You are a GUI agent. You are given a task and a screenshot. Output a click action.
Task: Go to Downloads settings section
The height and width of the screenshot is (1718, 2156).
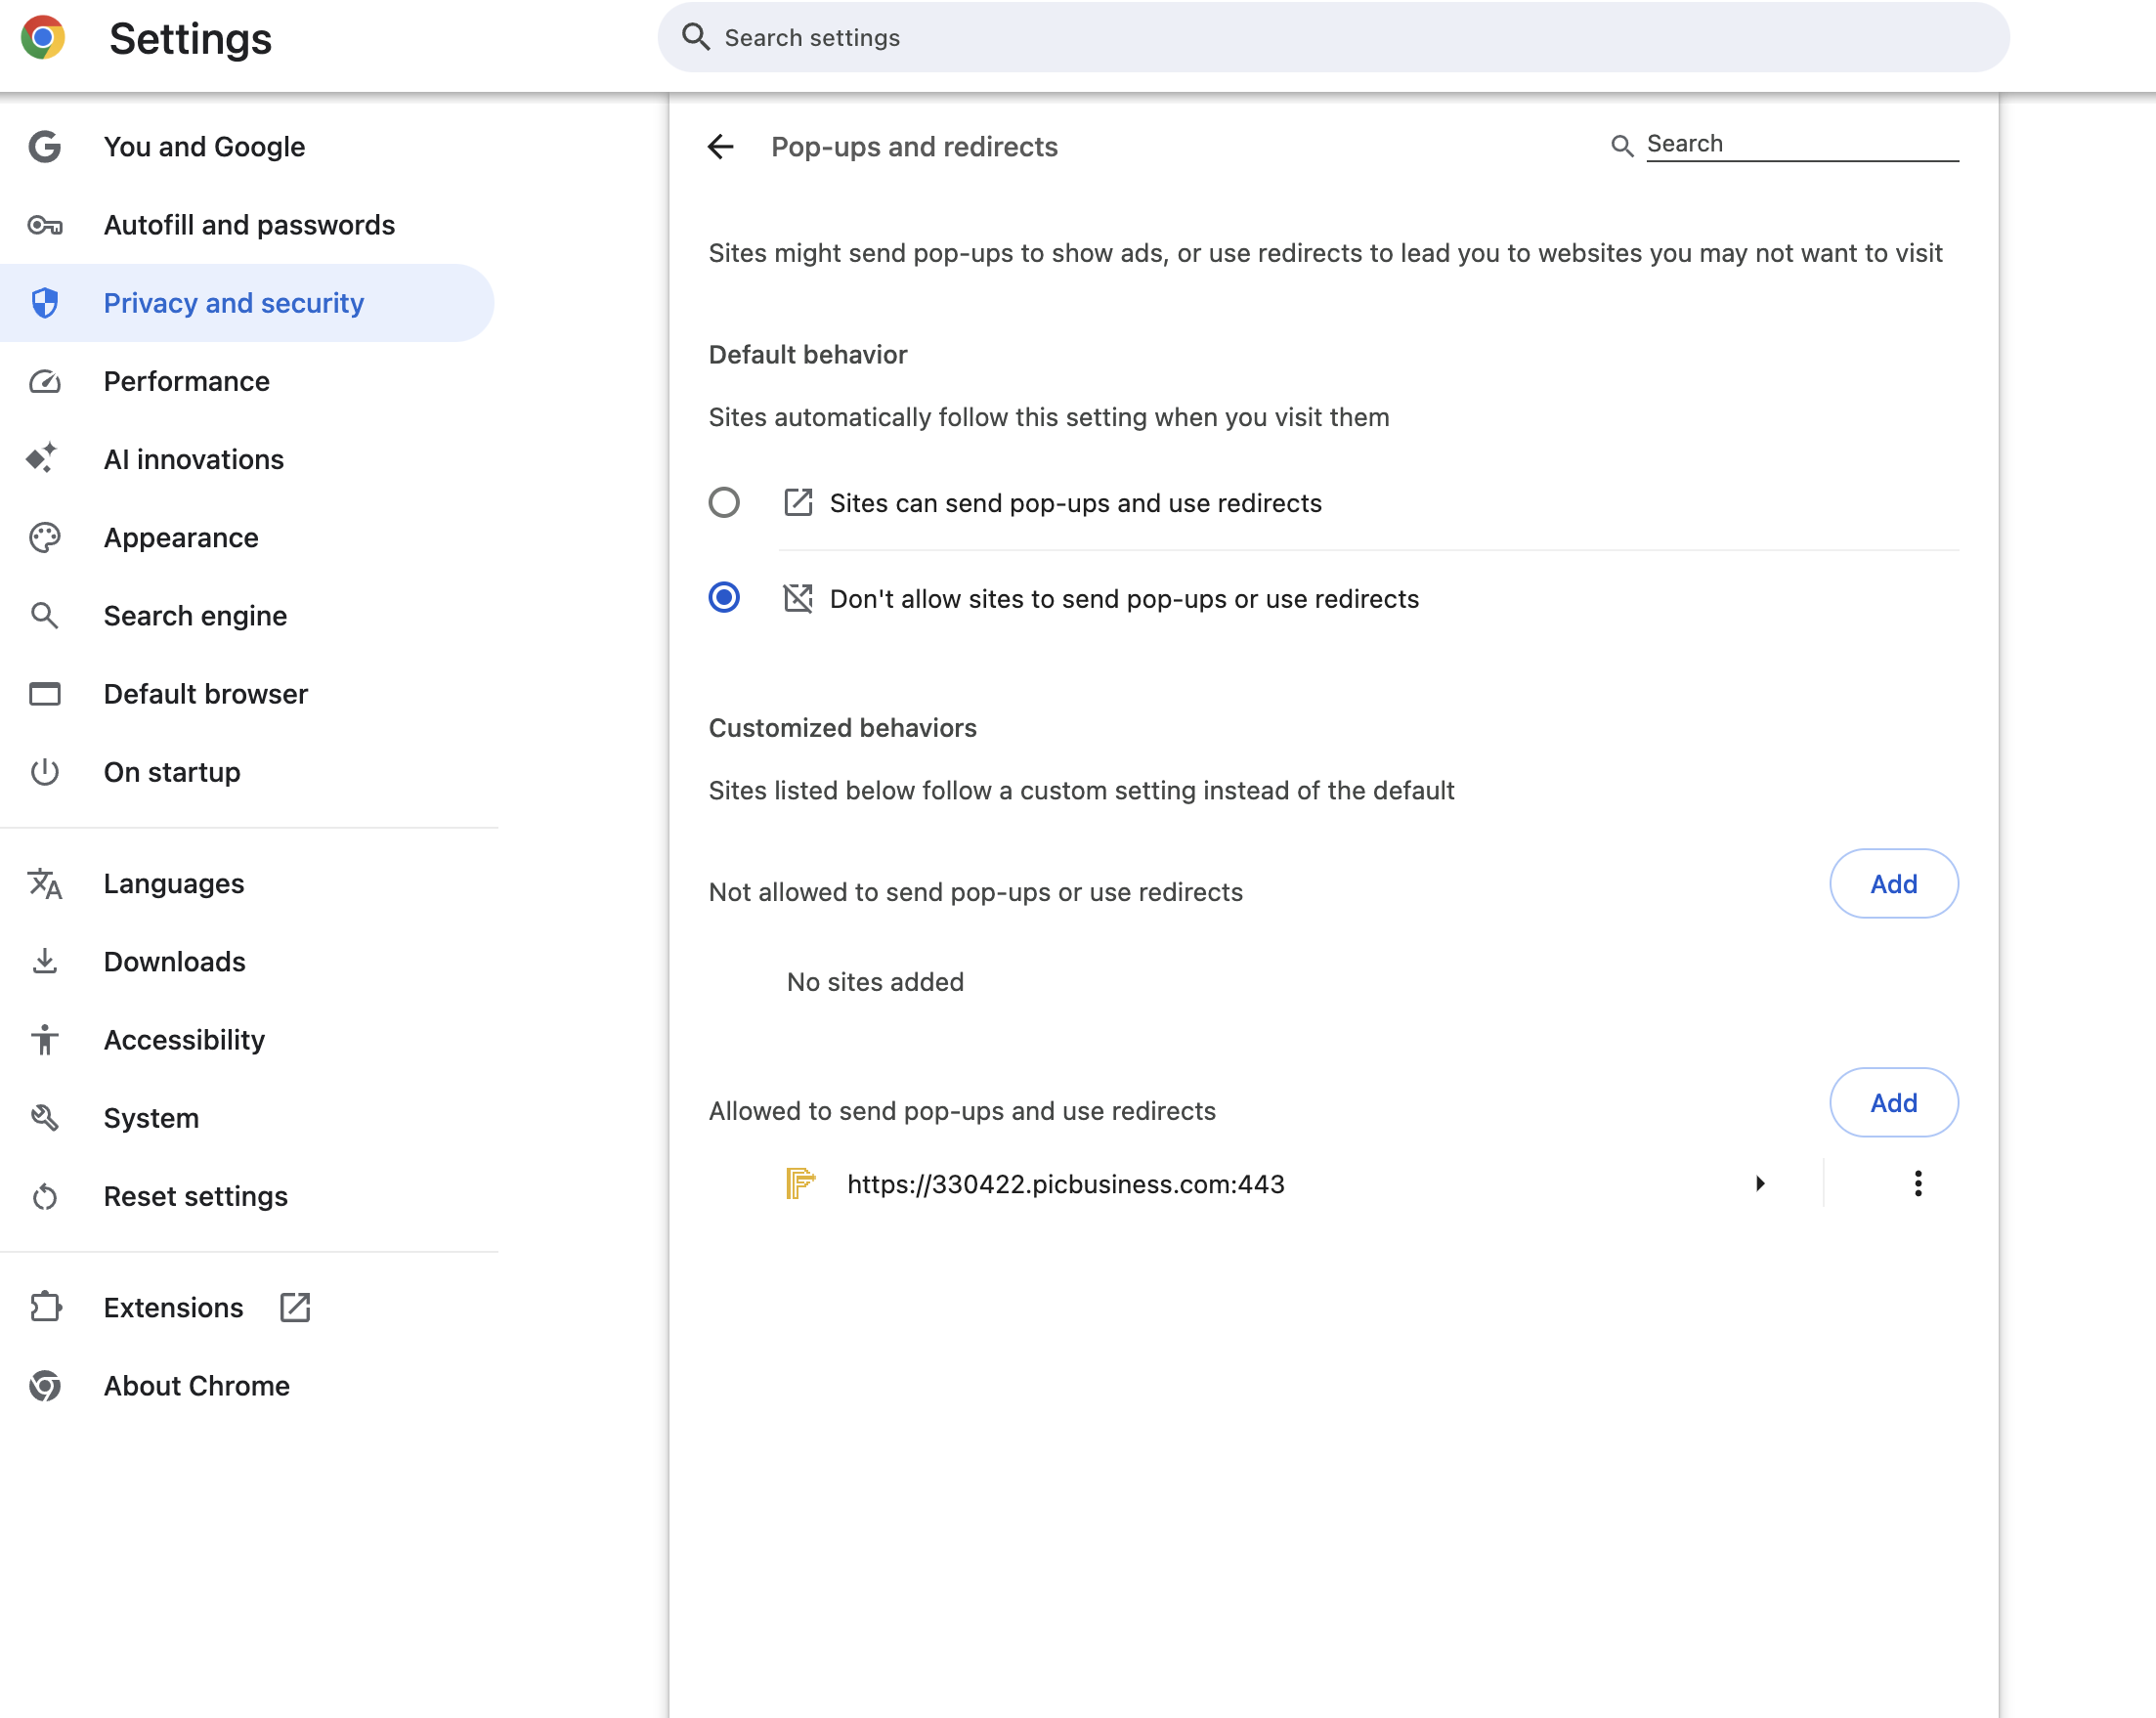pyautogui.click(x=174, y=961)
